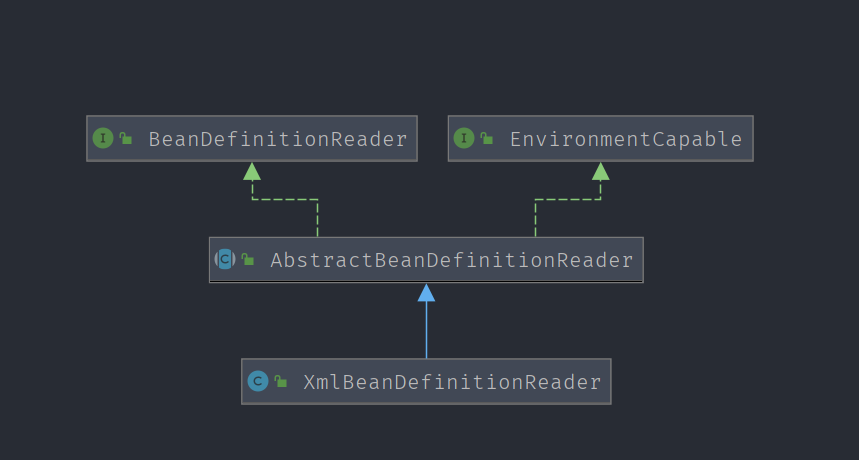Click the abstract class icon on AbstractBeanDefinitionReader

pyautogui.click(x=225, y=260)
